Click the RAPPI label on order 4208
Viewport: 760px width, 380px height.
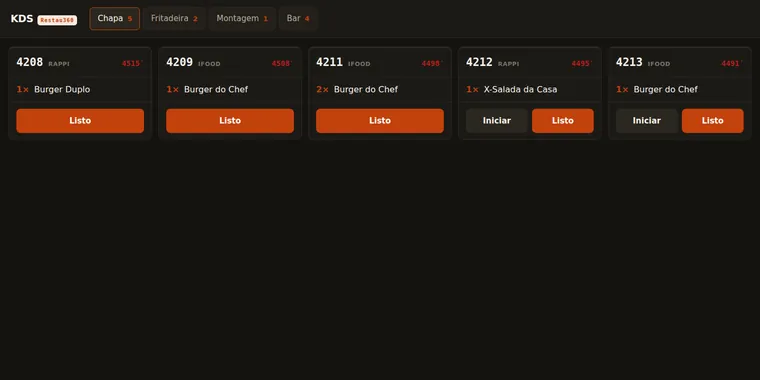(59, 64)
